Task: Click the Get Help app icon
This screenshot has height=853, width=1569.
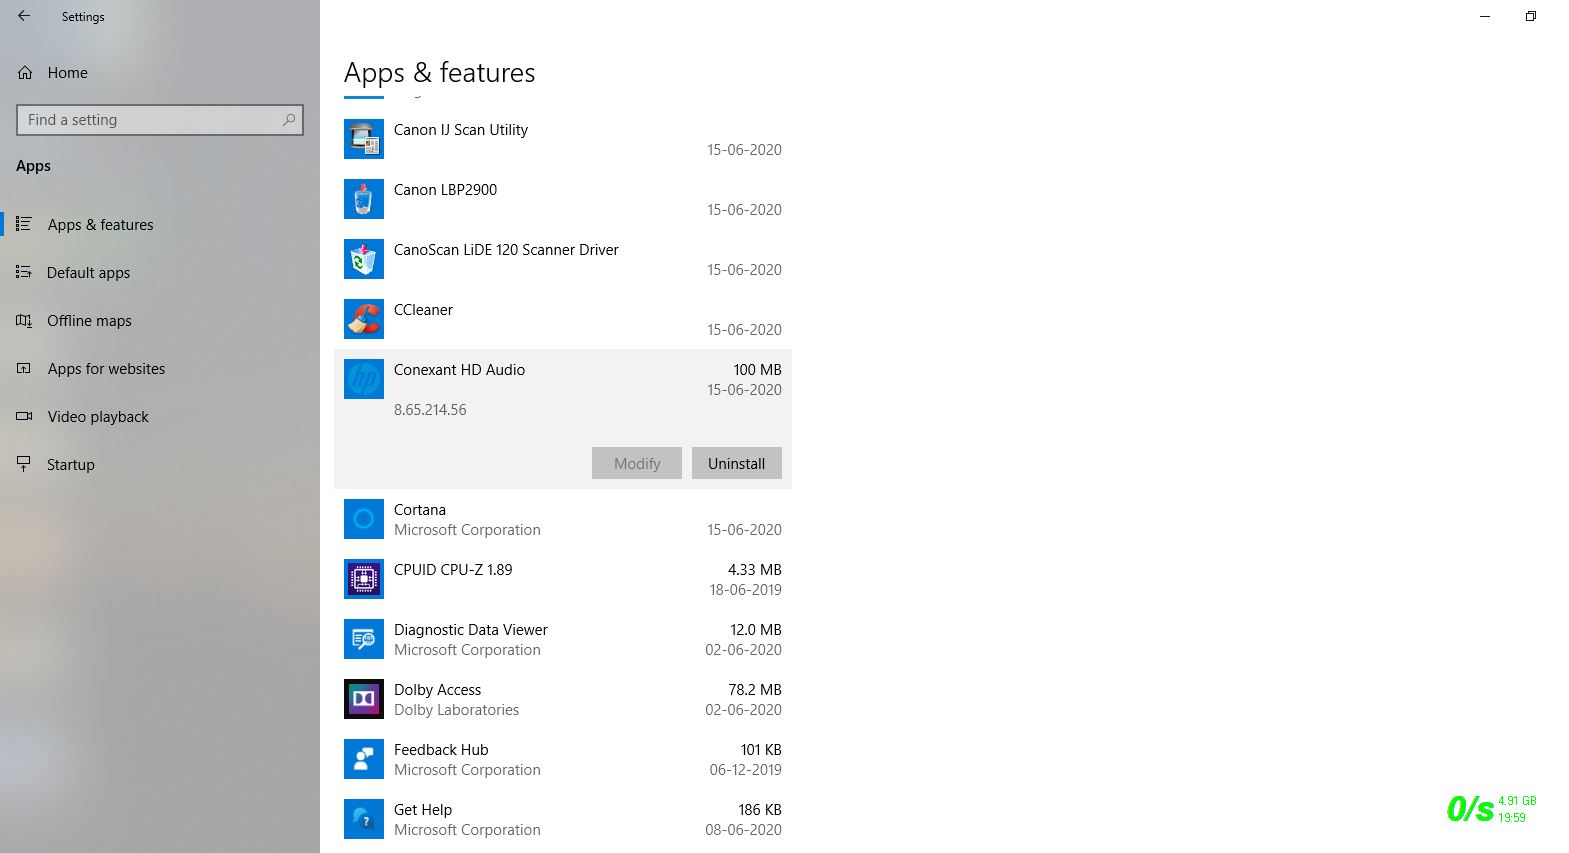Action: [x=364, y=819]
